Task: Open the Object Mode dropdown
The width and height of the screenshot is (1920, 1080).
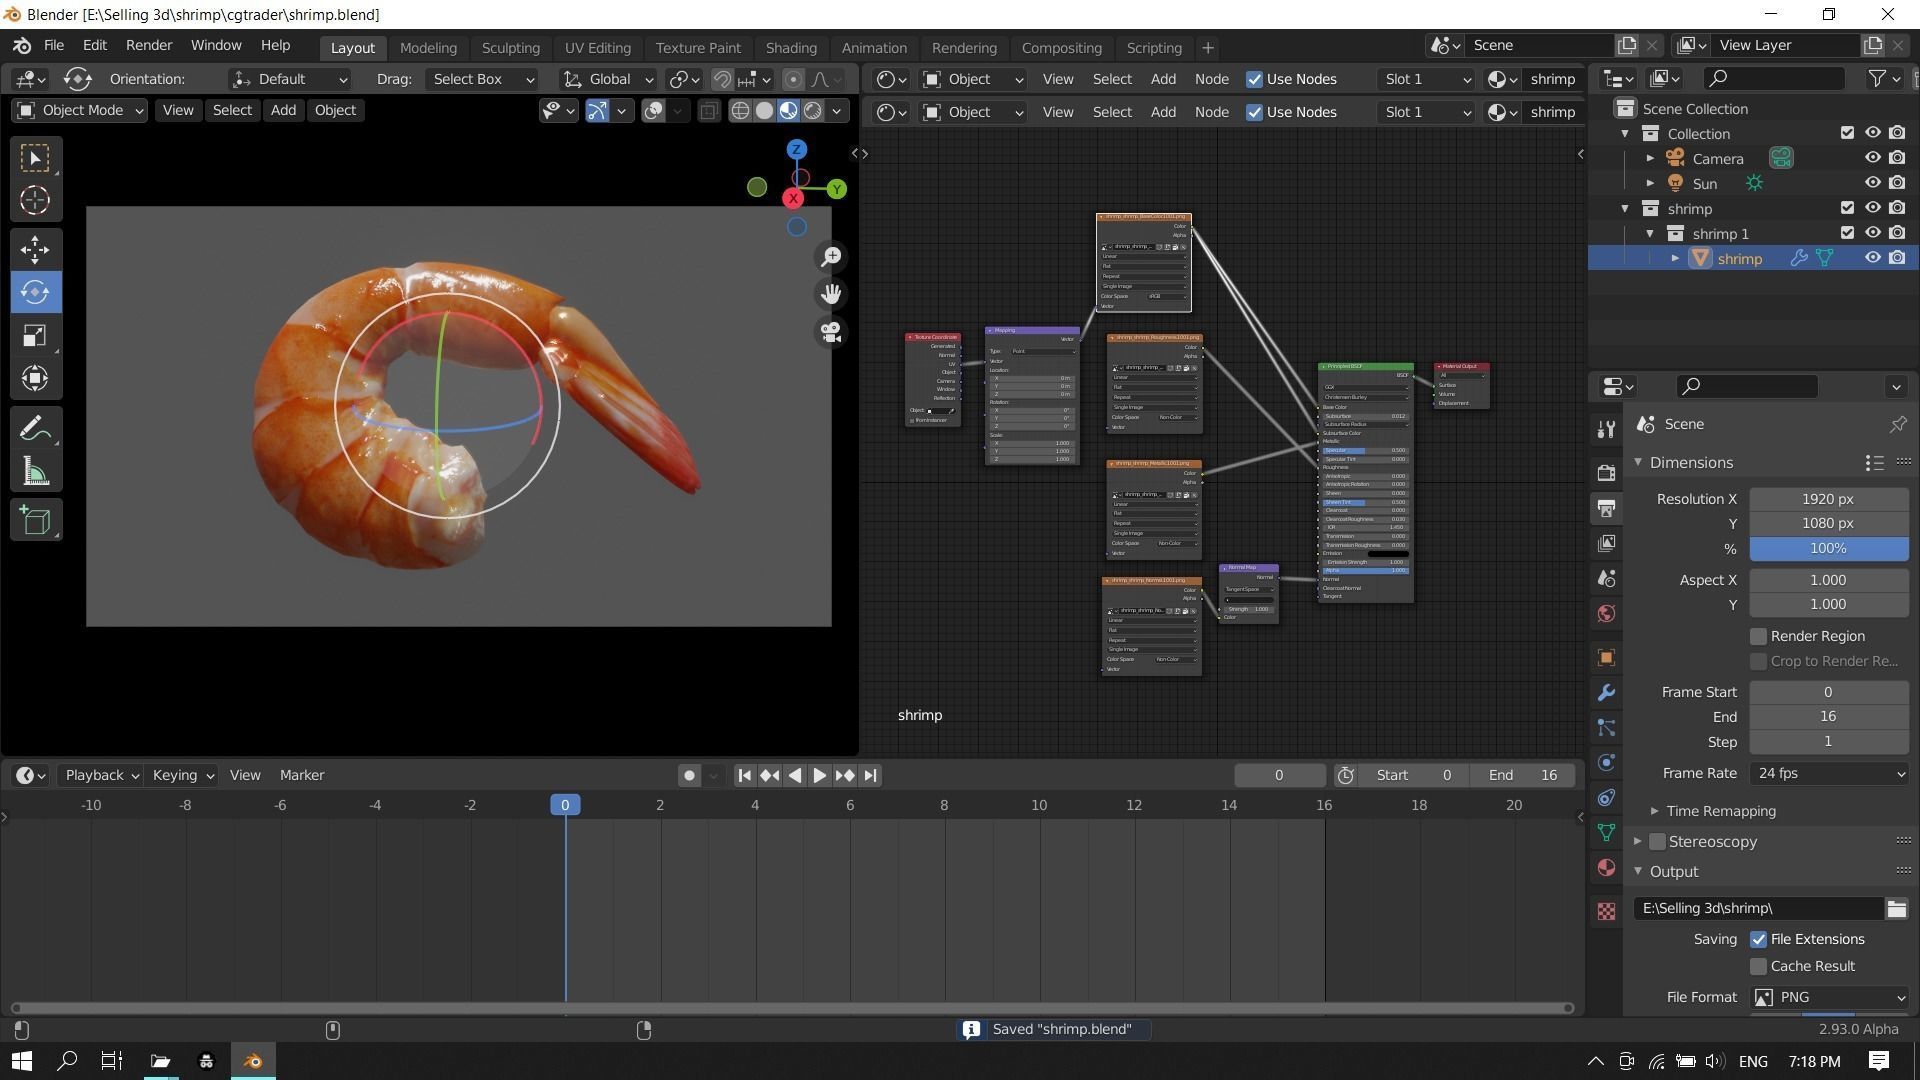Action: coord(80,111)
